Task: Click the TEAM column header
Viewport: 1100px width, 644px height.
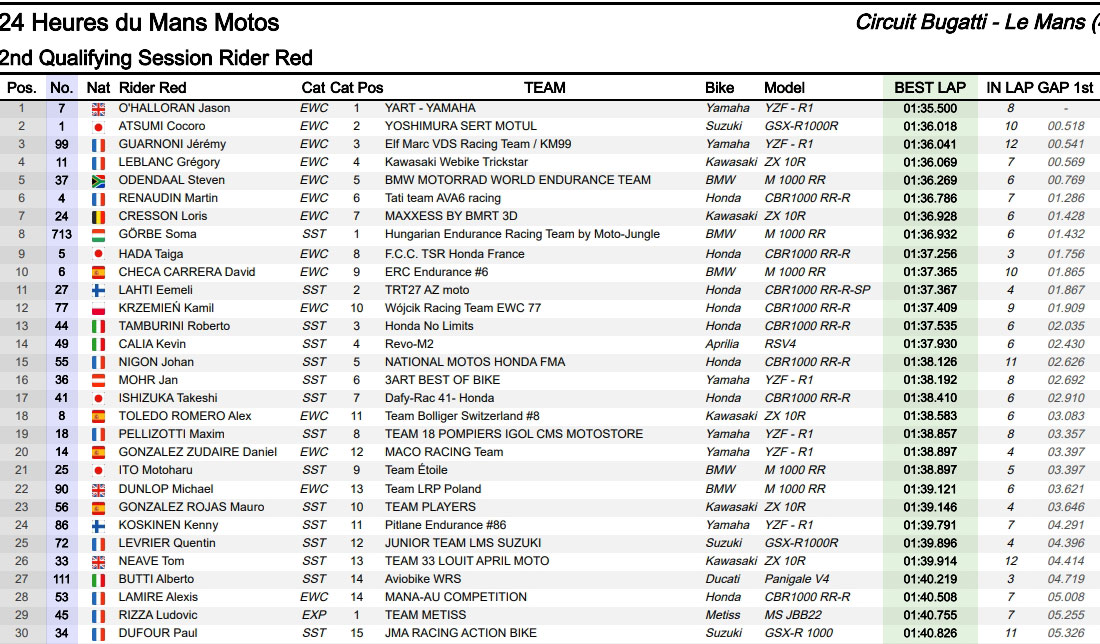Action: coord(544,88)
